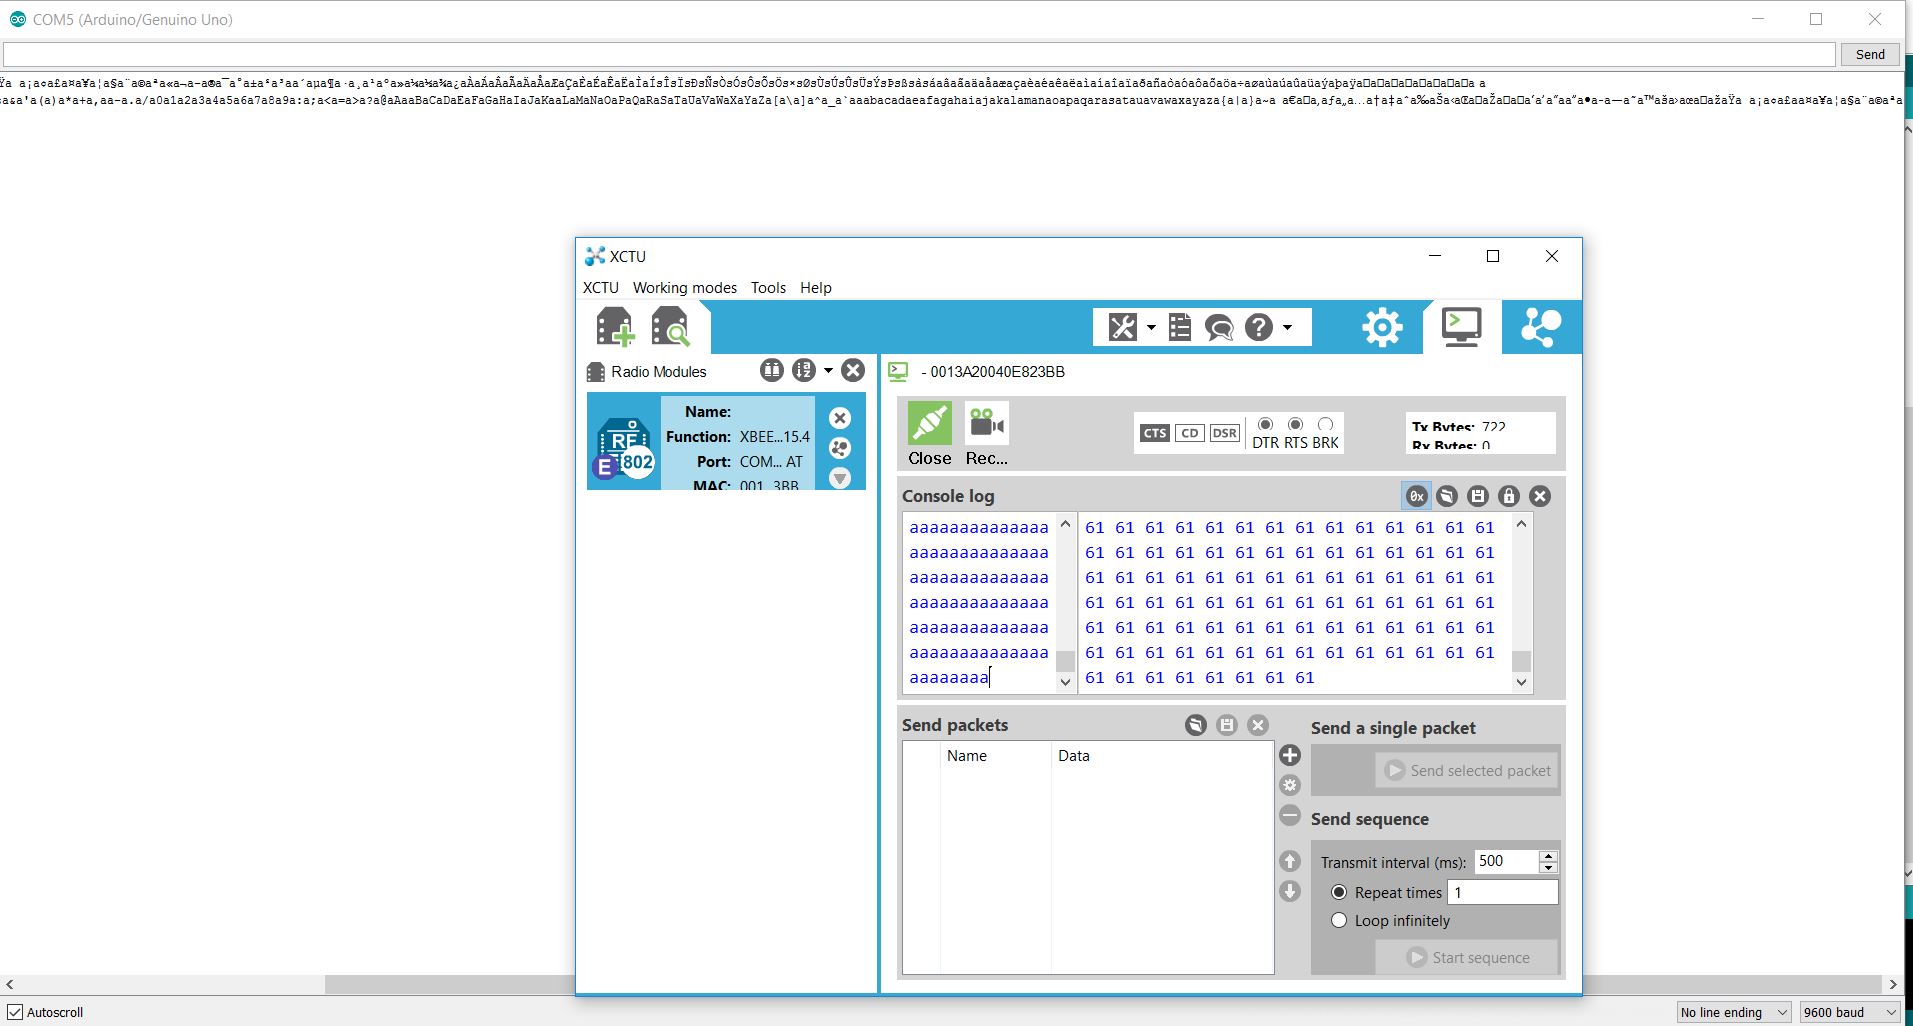Enable Loop infinitely sending option
Image resolution: width=1913 pixels, height=1026 pixels.
(x=1340, y=920)
